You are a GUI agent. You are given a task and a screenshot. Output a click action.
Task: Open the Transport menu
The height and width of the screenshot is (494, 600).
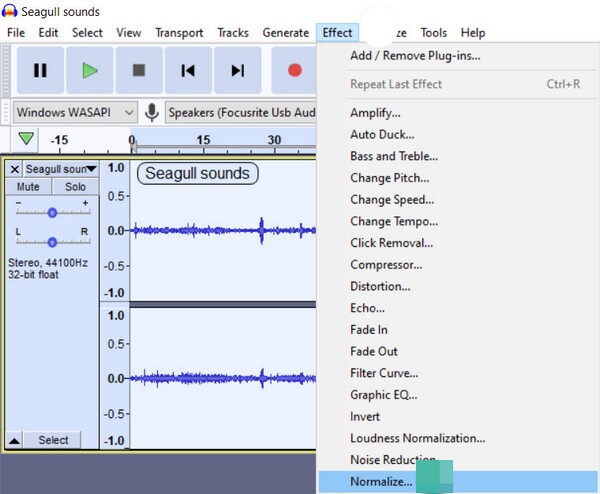tap(179, 33)
